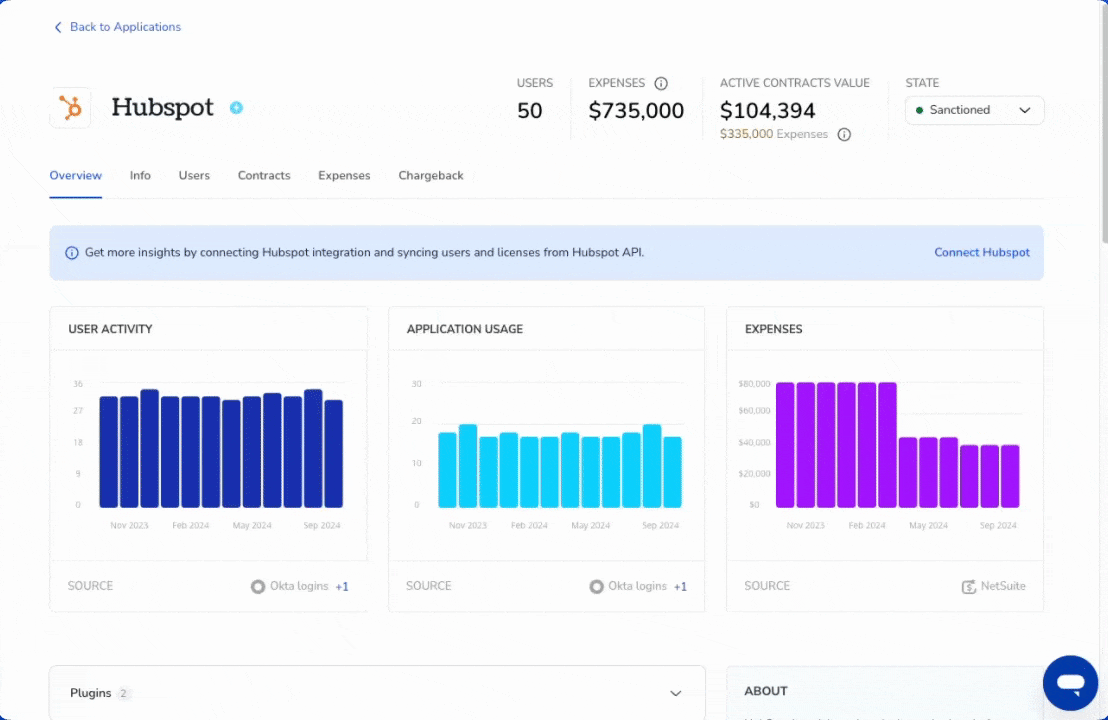This screenshot has height=720, width=1108.
Task: Click the $104,394 active contracts value
Action: coord(767,111)
